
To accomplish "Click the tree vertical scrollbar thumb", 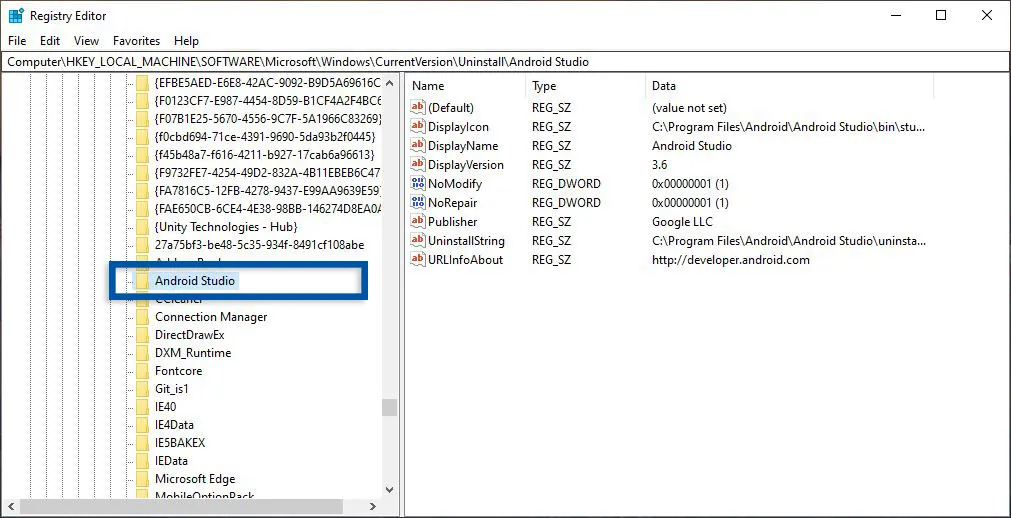I will point(389,408).
